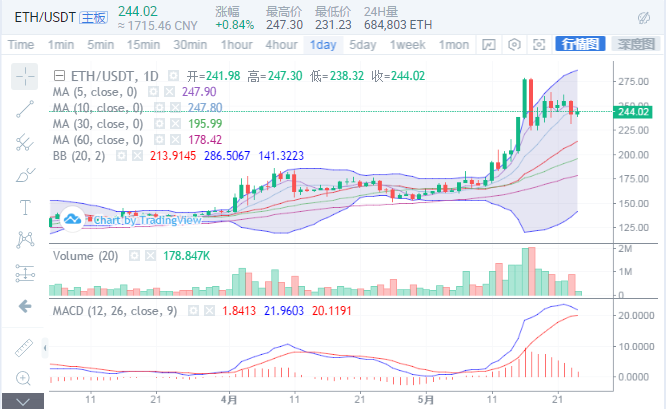This screenshot has height=409, width=666.
Task: Click the back arrow in left toolbar
Action: click(x=25, y=306)
